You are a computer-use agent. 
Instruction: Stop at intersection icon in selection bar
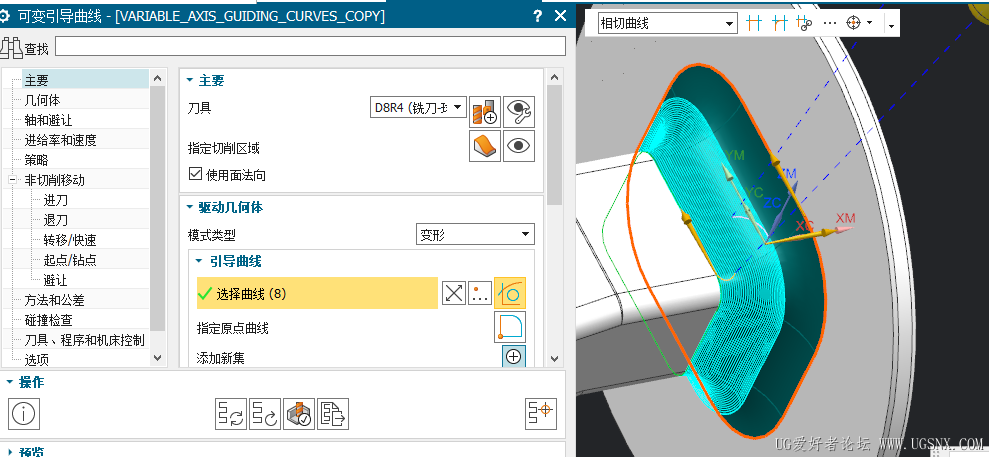(x=754, y=23)
